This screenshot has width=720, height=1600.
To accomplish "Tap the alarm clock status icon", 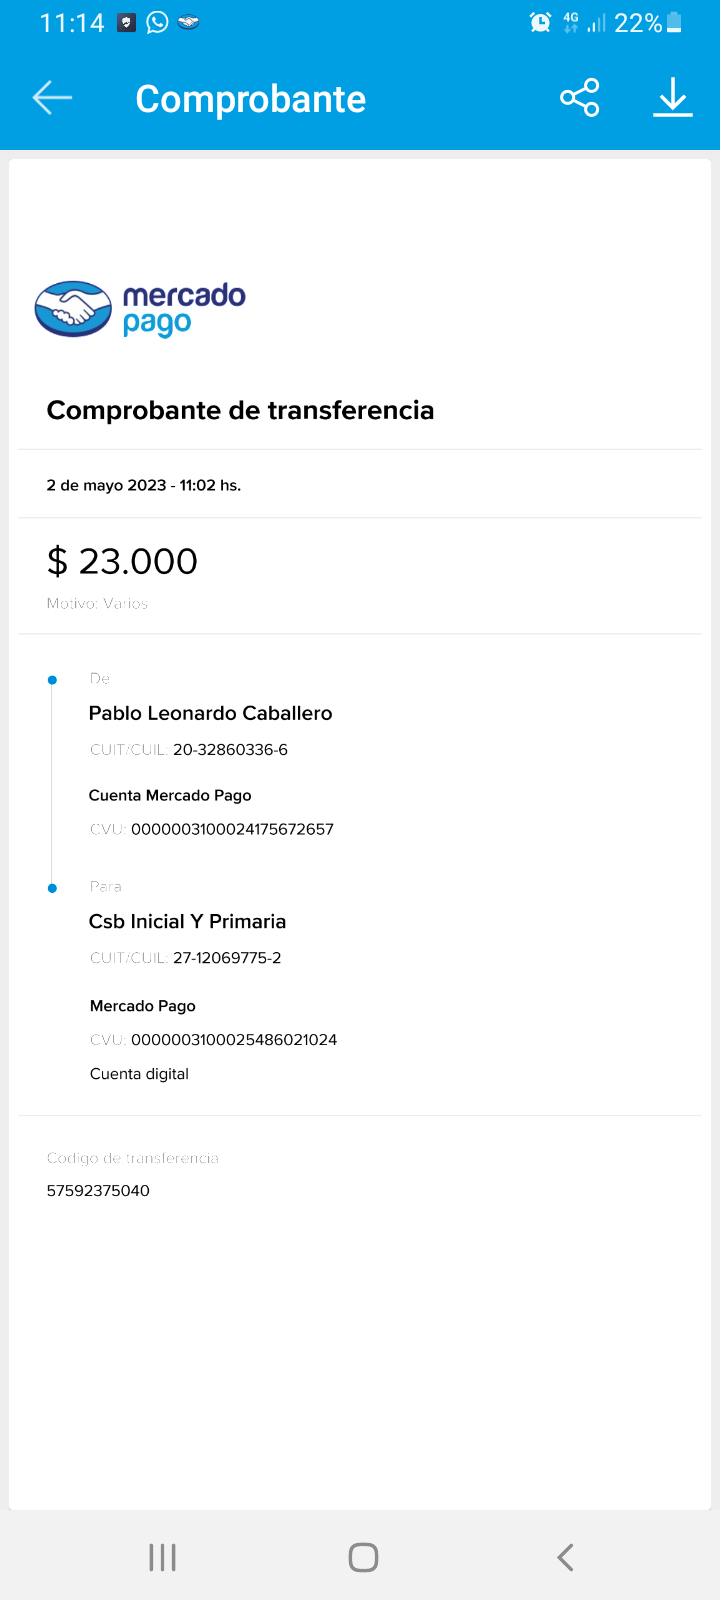I will pyautogui.click(x=540, y=22).
